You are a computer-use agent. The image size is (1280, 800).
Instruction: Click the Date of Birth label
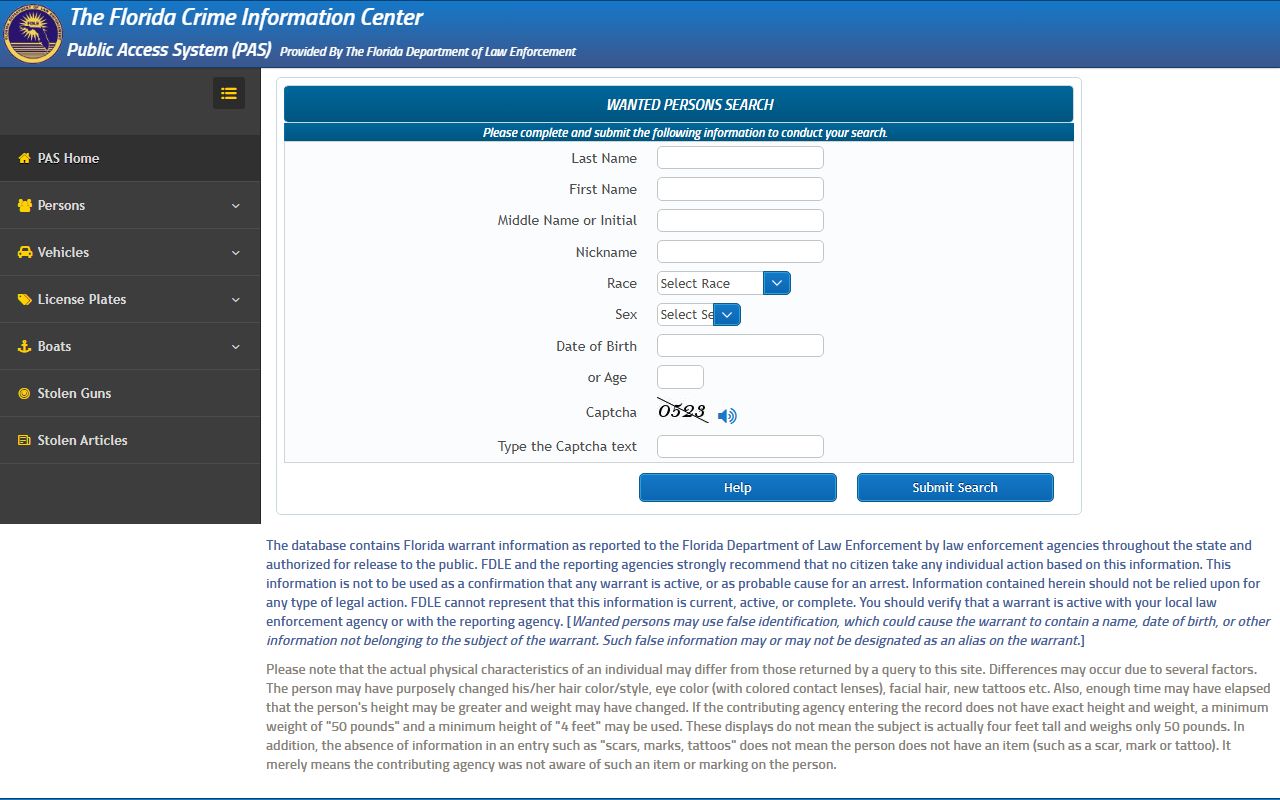tap(596, 346)
